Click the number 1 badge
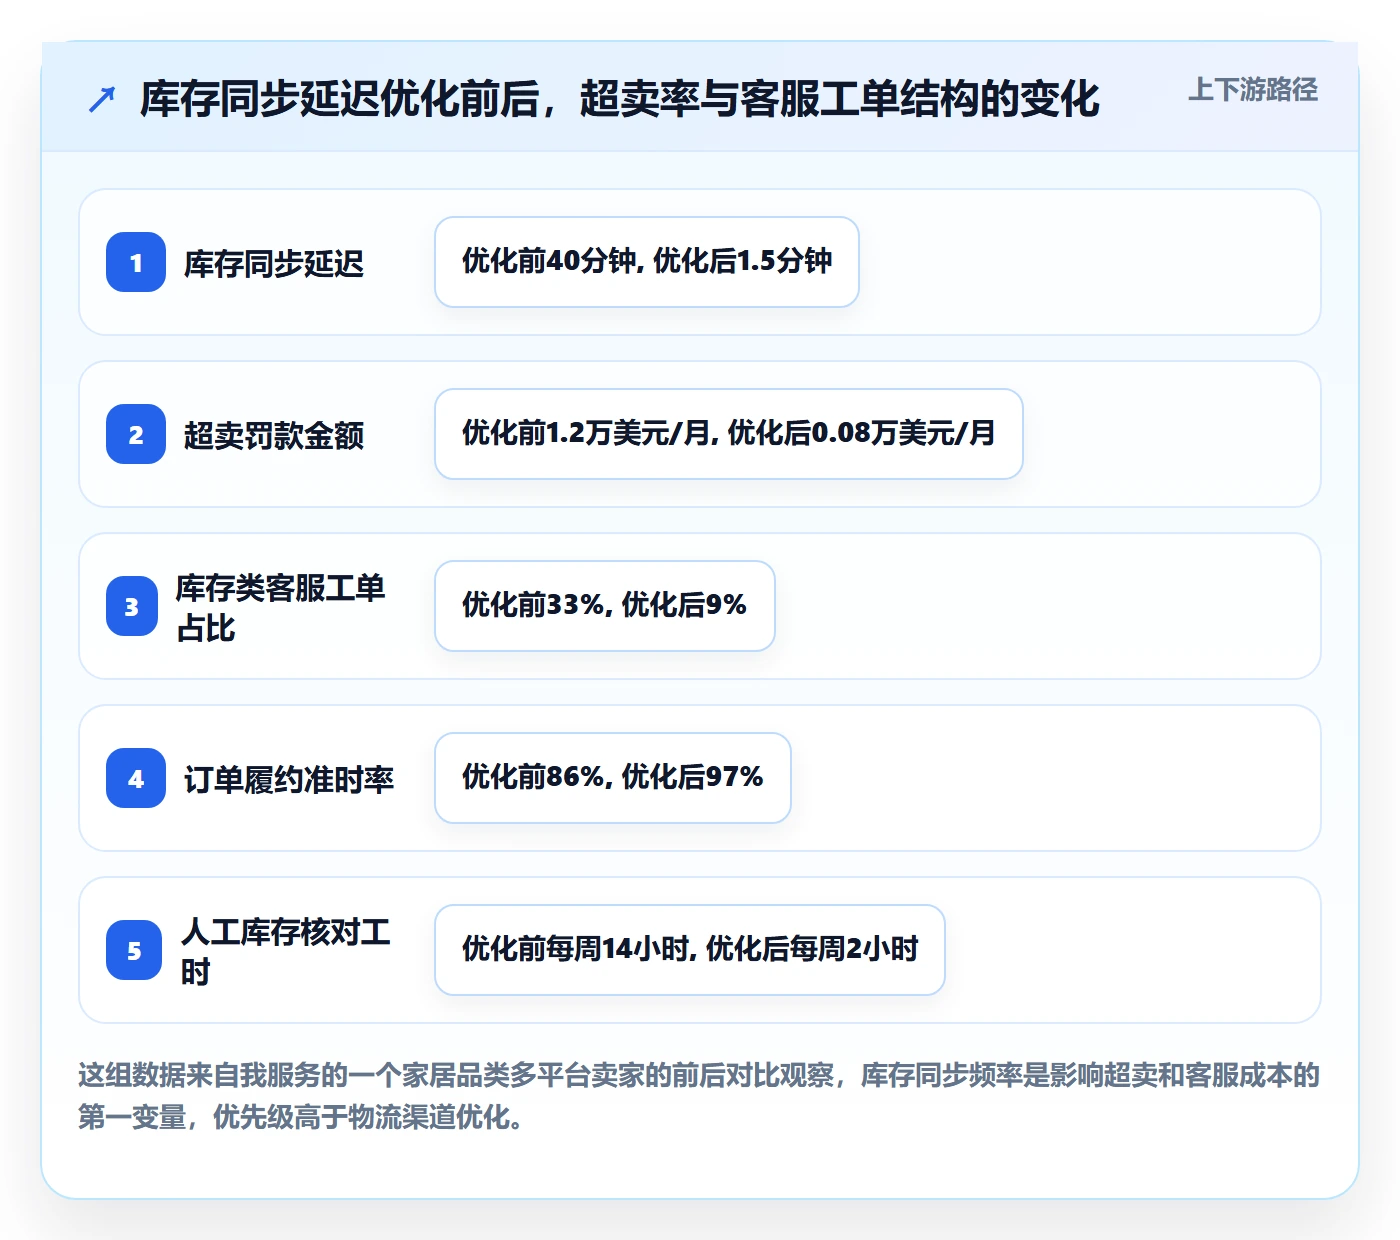 pos(136,262)
